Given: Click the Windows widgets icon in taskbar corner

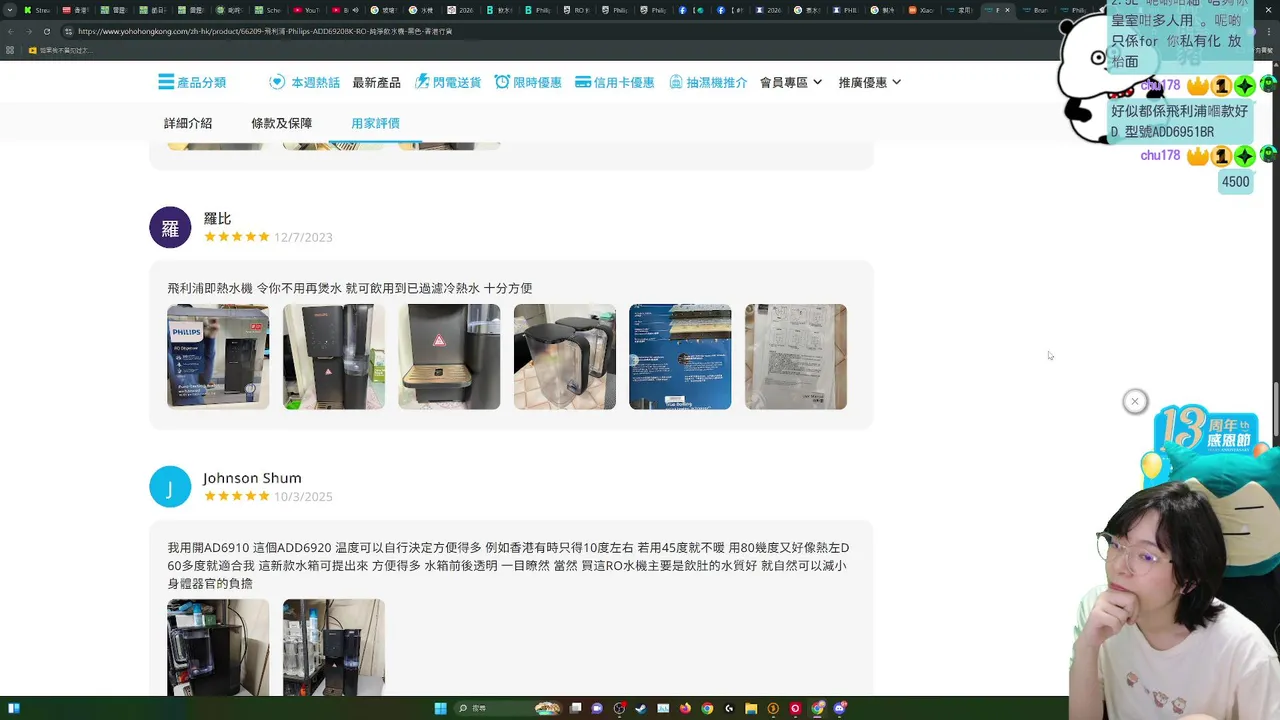Looking at the screenshot, I should point(13,709).
